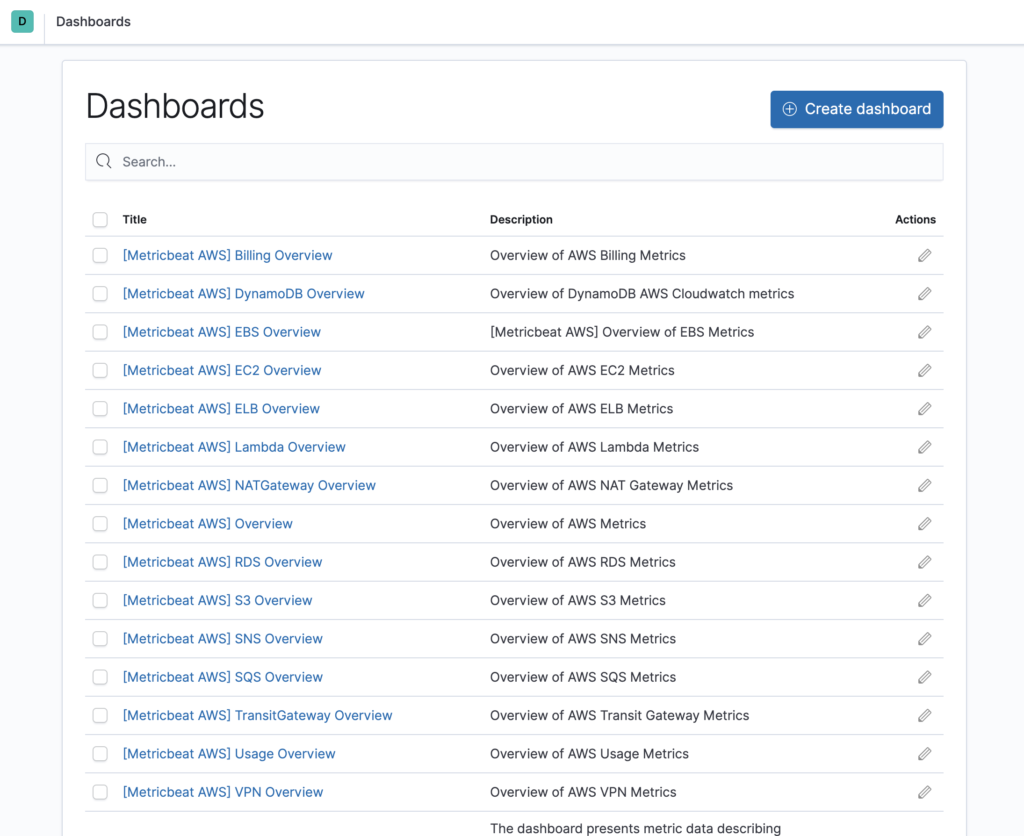Image resolution: width=1024 pixels, height=836 pixels.
Task: Check the checkbox for DynamoDB Overview
Action: 100,293
